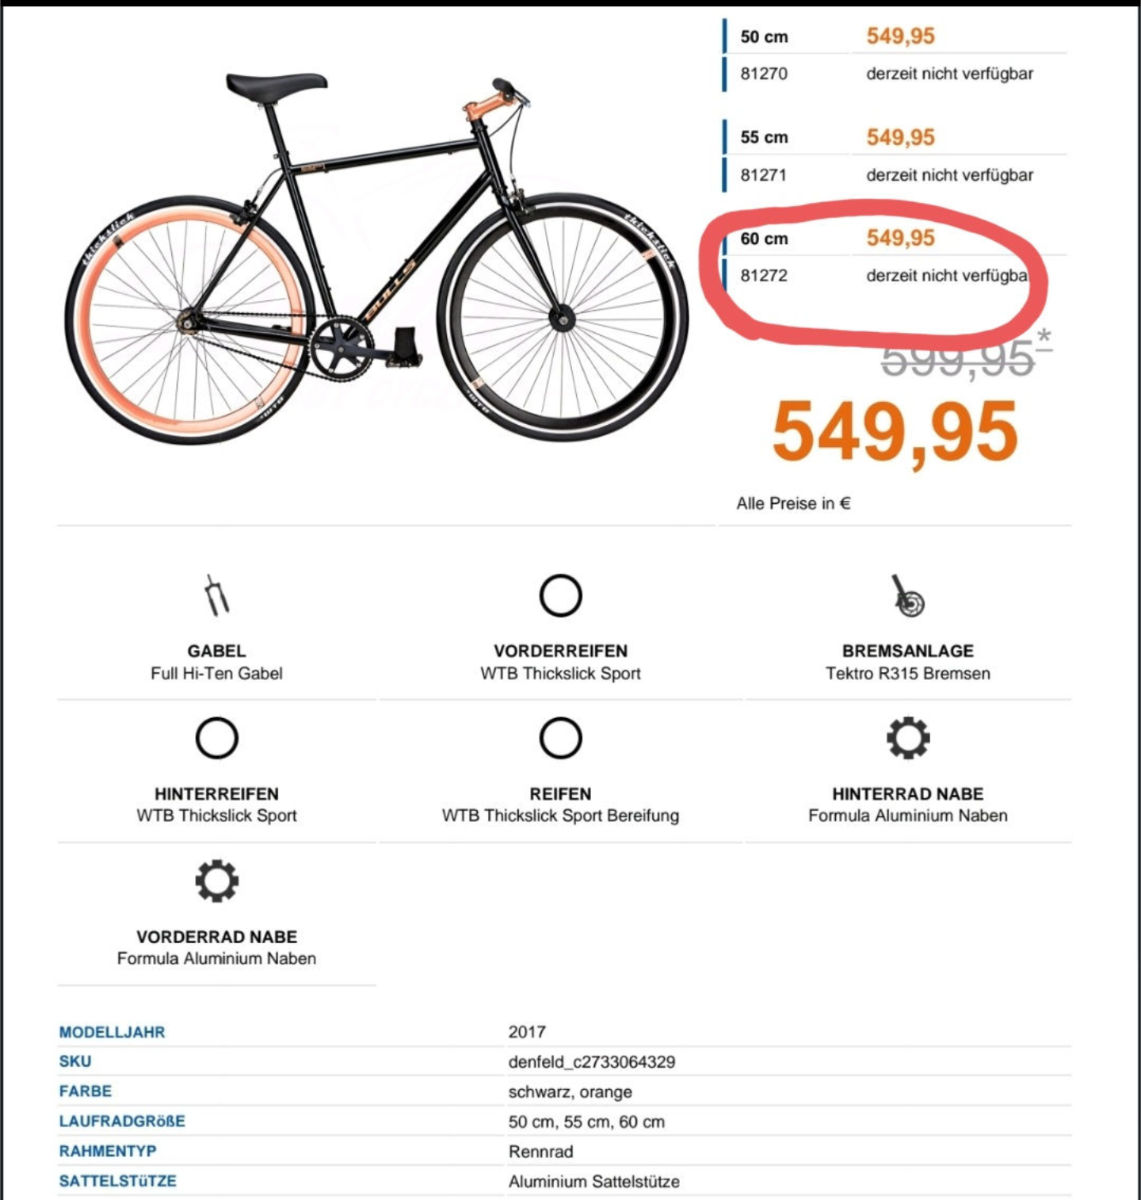Click the tire icon above HINTERREIFEN
This screenshot has width=1141, height=1200.
(x=217, y=739)
